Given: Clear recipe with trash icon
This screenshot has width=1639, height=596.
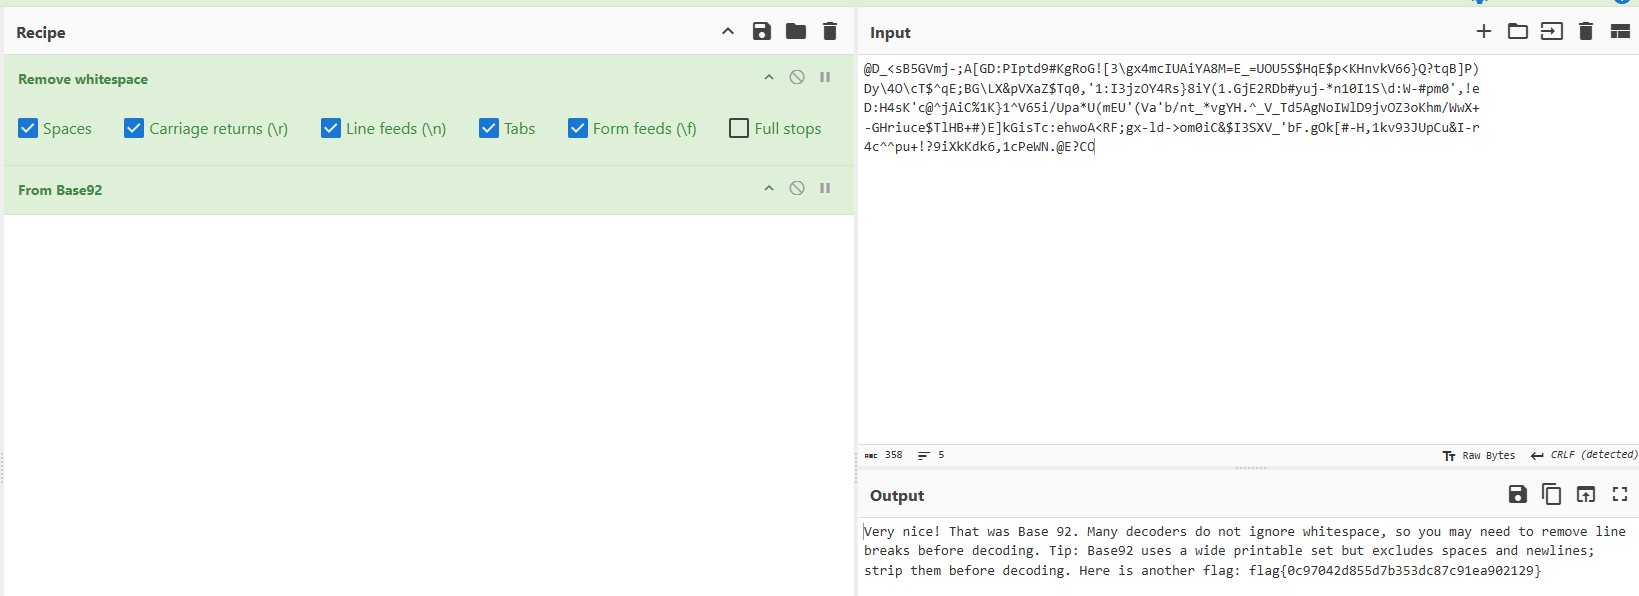Looking at the screenshot, I should pyautogui.click(x=830, y=31).
